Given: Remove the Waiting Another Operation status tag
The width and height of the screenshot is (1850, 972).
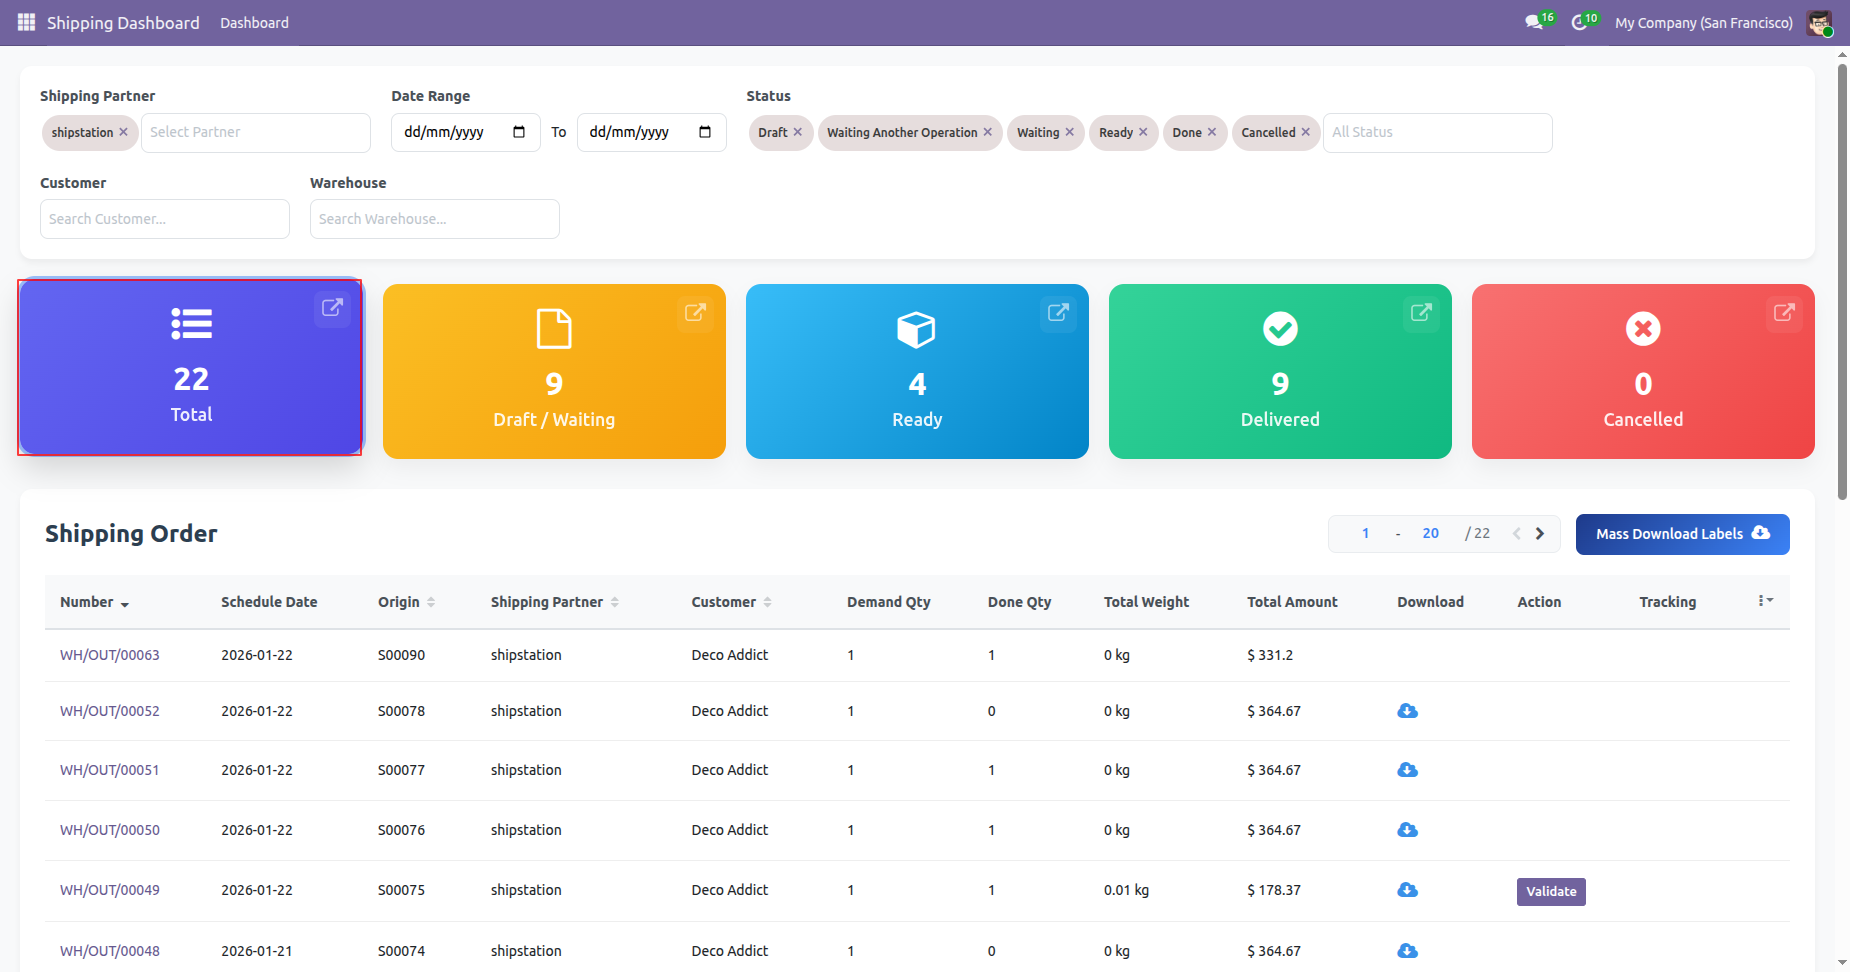Looking at the screenshot, I should click(x=988, y=132).
